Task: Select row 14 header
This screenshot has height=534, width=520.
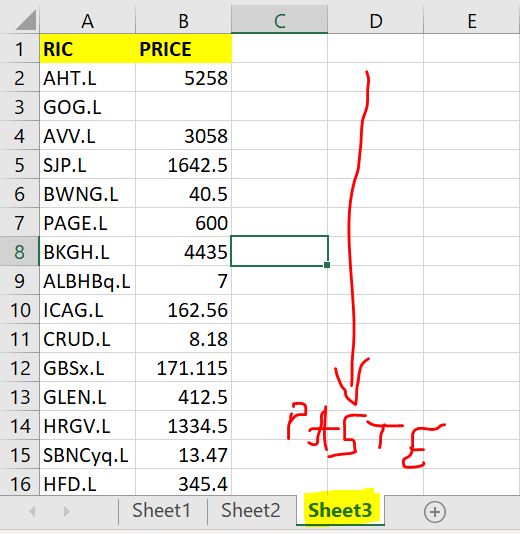Action: coord(19,425)
